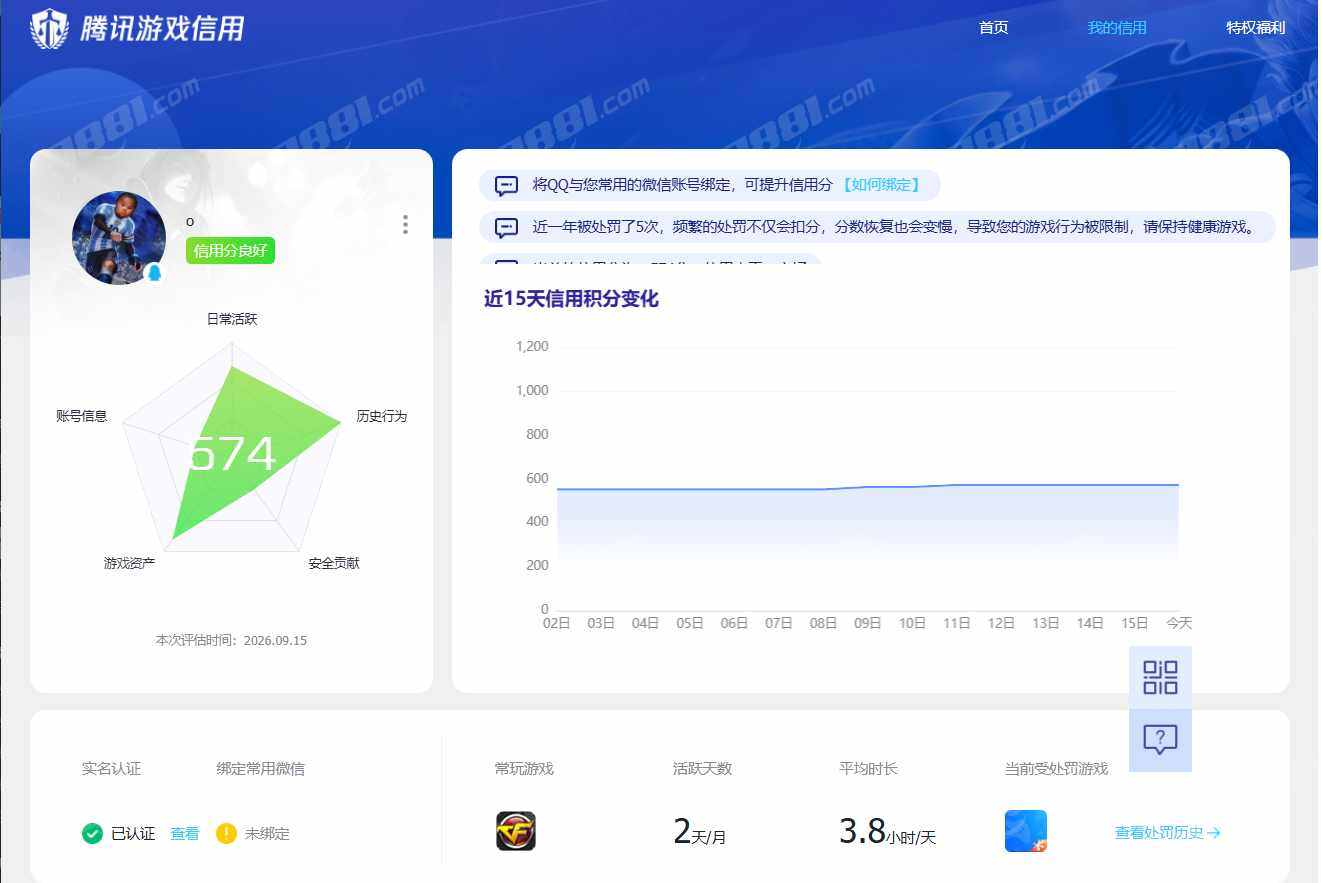Click message icon beside penalty notice
Image resolution: width=1321 pixels, height=883 pixels.
tap(507, 227)
